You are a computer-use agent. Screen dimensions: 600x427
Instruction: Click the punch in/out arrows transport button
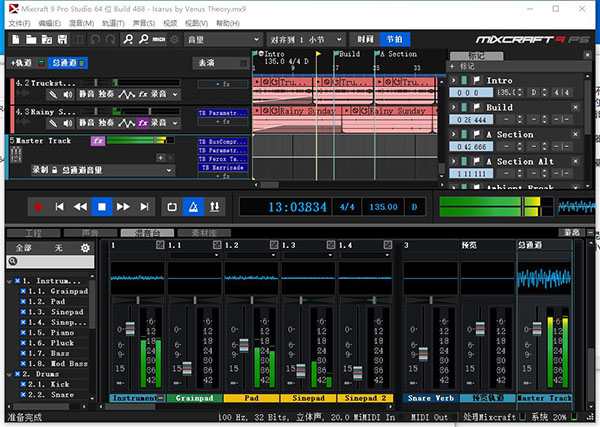[x=215, y=207]
